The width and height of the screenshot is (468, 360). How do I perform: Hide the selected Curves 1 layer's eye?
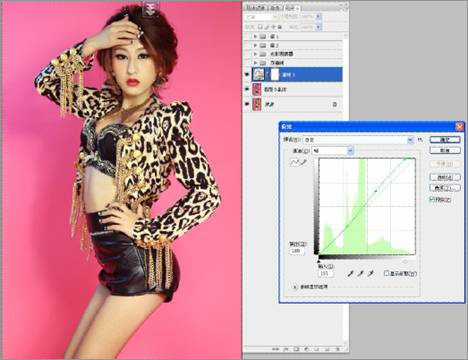pos(247,75)
